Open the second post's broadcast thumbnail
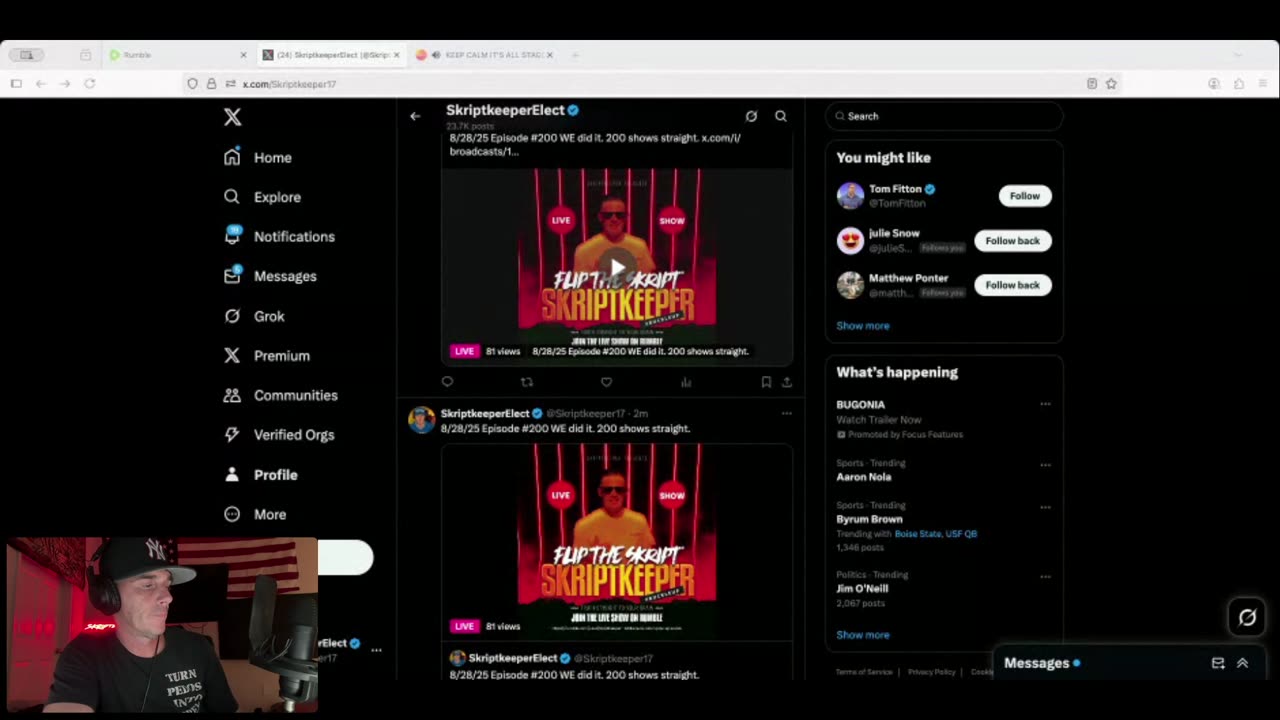This screenshot has width=1280, height=720. click(617, 540)
